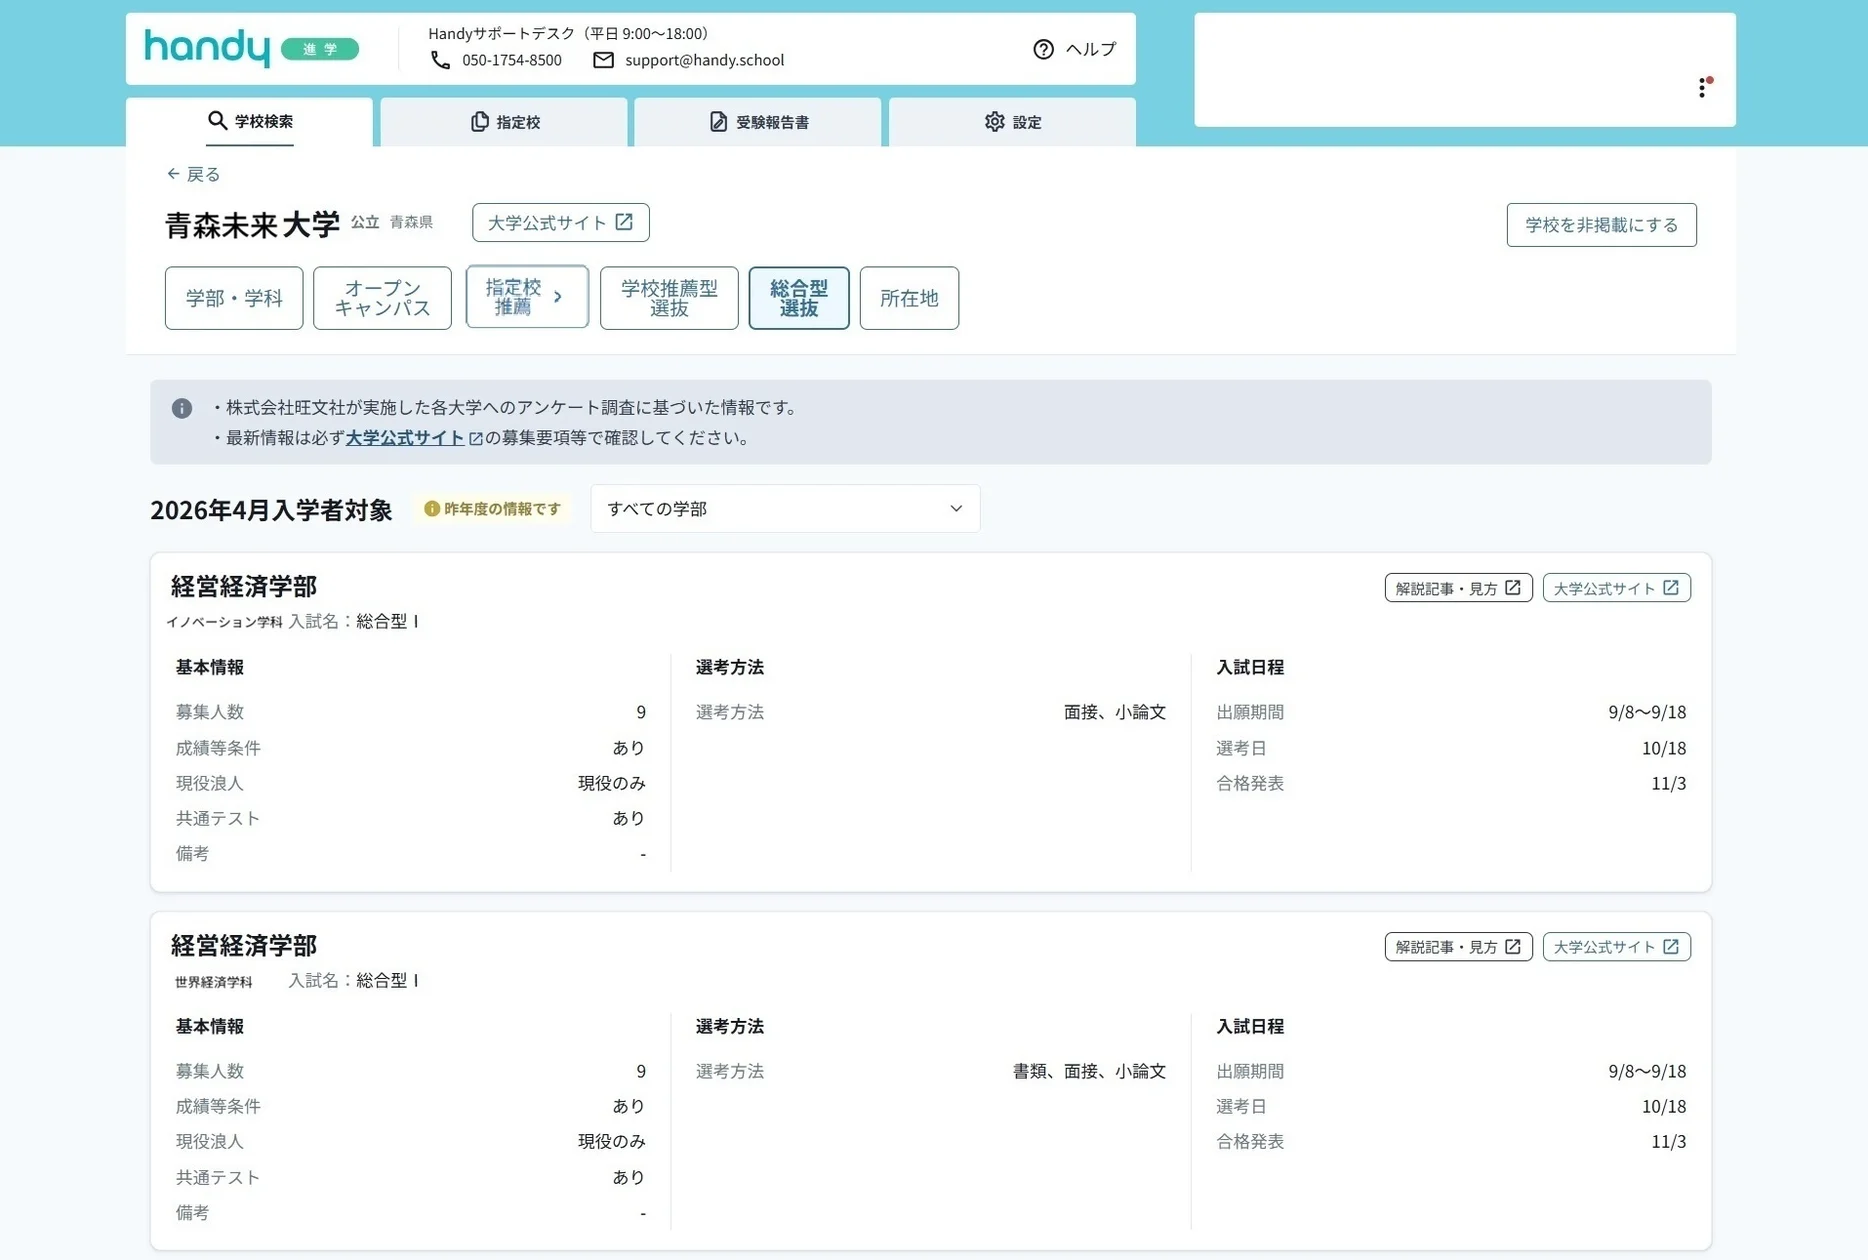Select the 総合型選抜 filter chip

(x=798, y=297)
